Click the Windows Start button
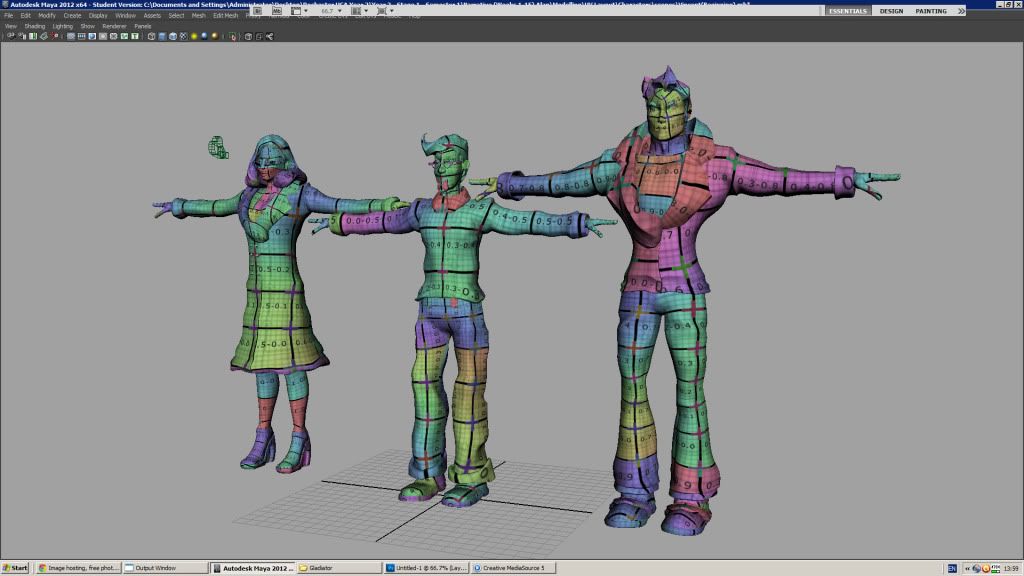 coord(16,568)
